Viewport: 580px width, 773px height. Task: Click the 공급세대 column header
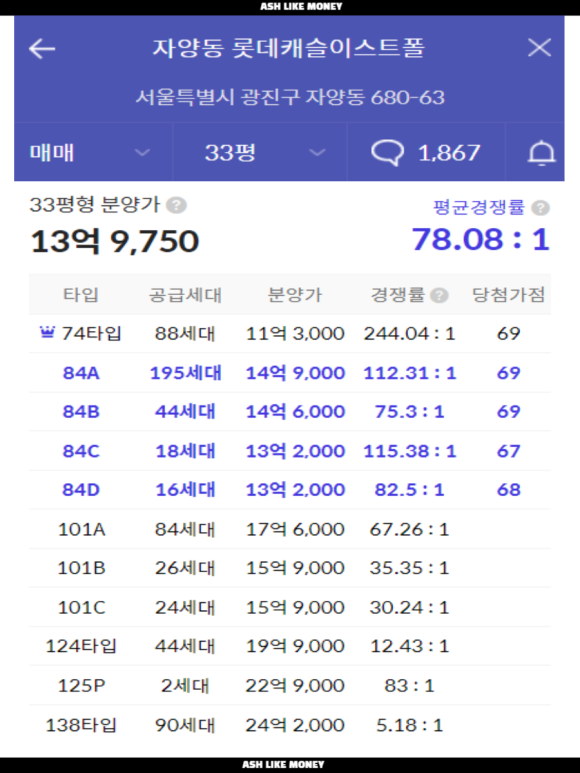pos(185,295)
